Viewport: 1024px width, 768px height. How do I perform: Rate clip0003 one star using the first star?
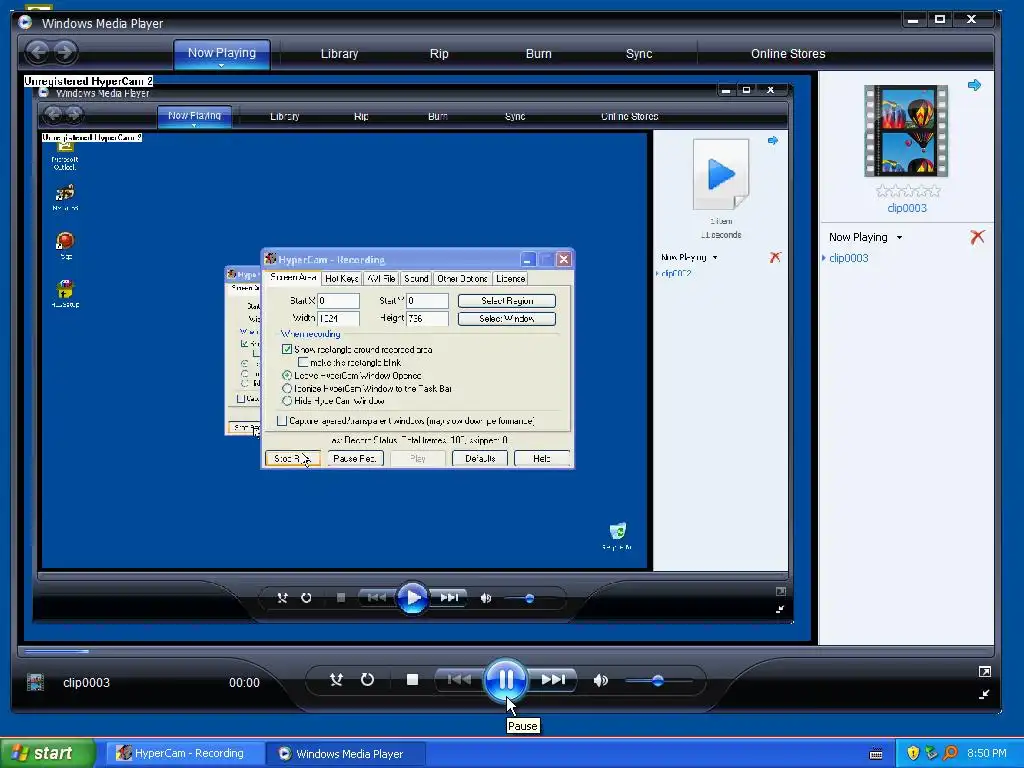coord(882,191)
